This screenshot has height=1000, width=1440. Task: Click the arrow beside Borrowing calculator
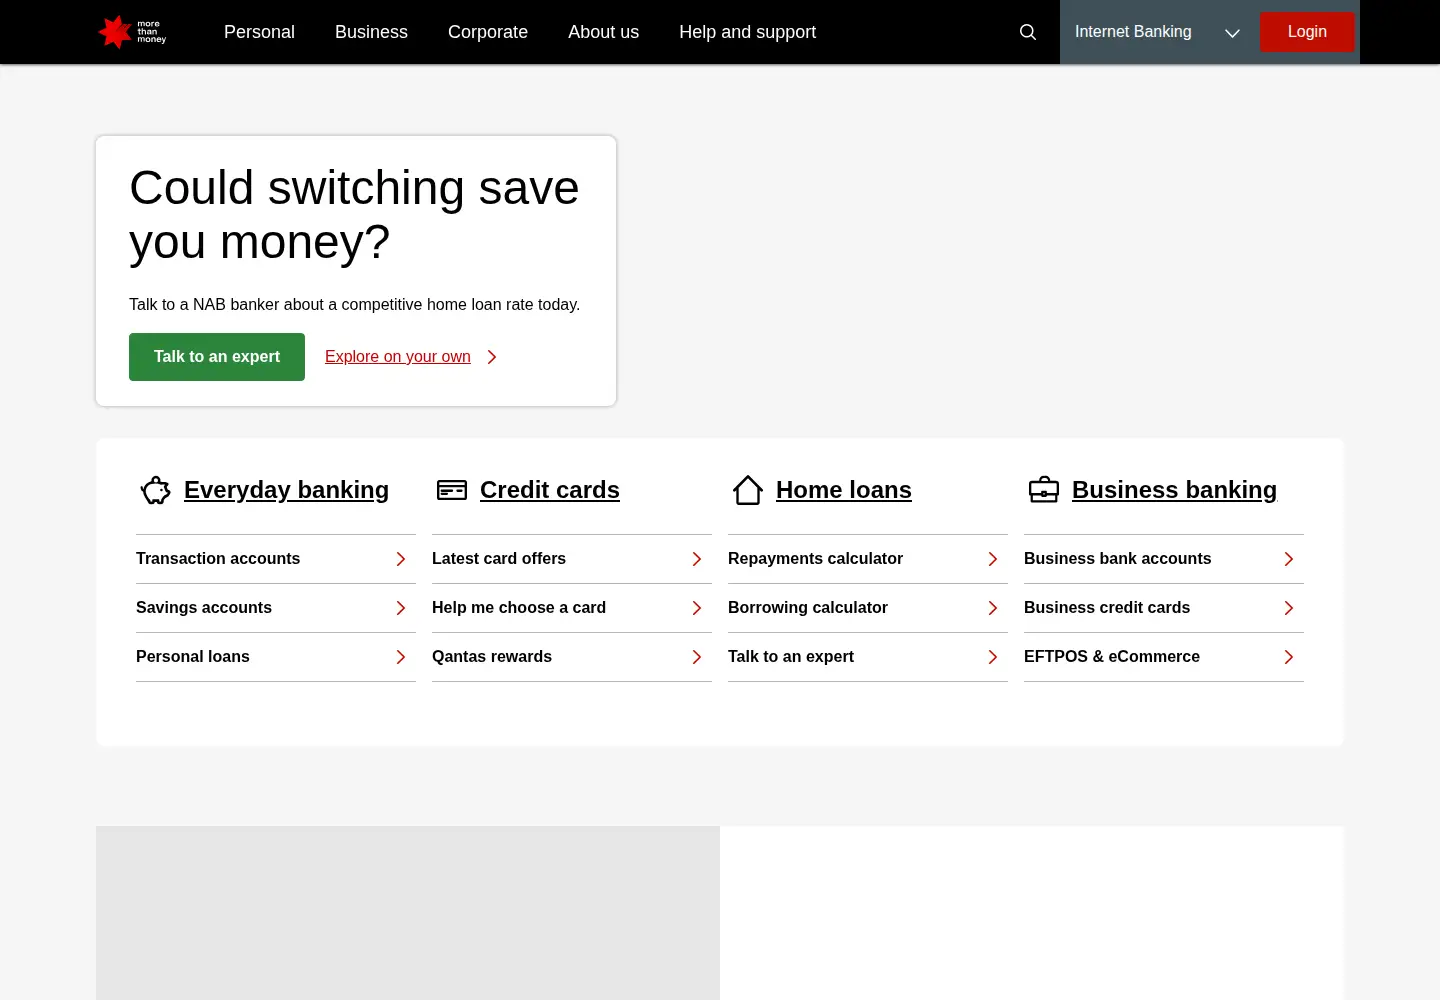pos(993,608)
